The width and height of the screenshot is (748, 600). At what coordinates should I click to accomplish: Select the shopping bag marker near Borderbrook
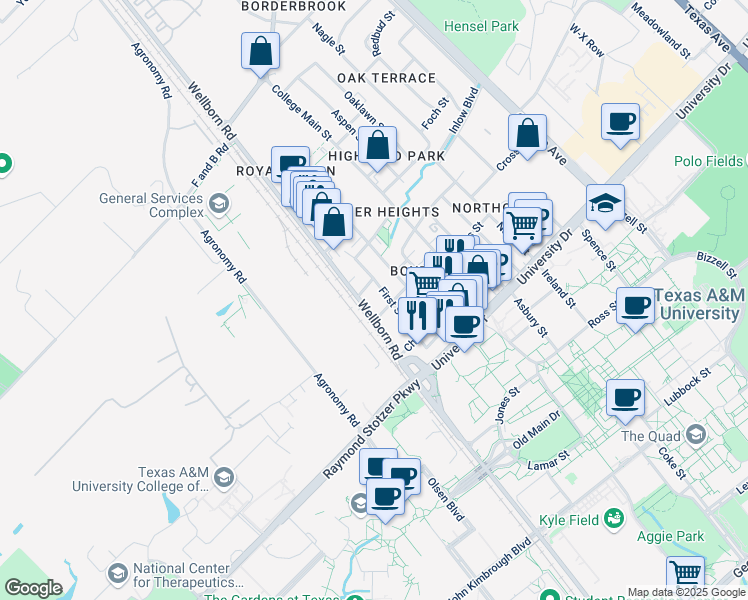tap(260, 54)
